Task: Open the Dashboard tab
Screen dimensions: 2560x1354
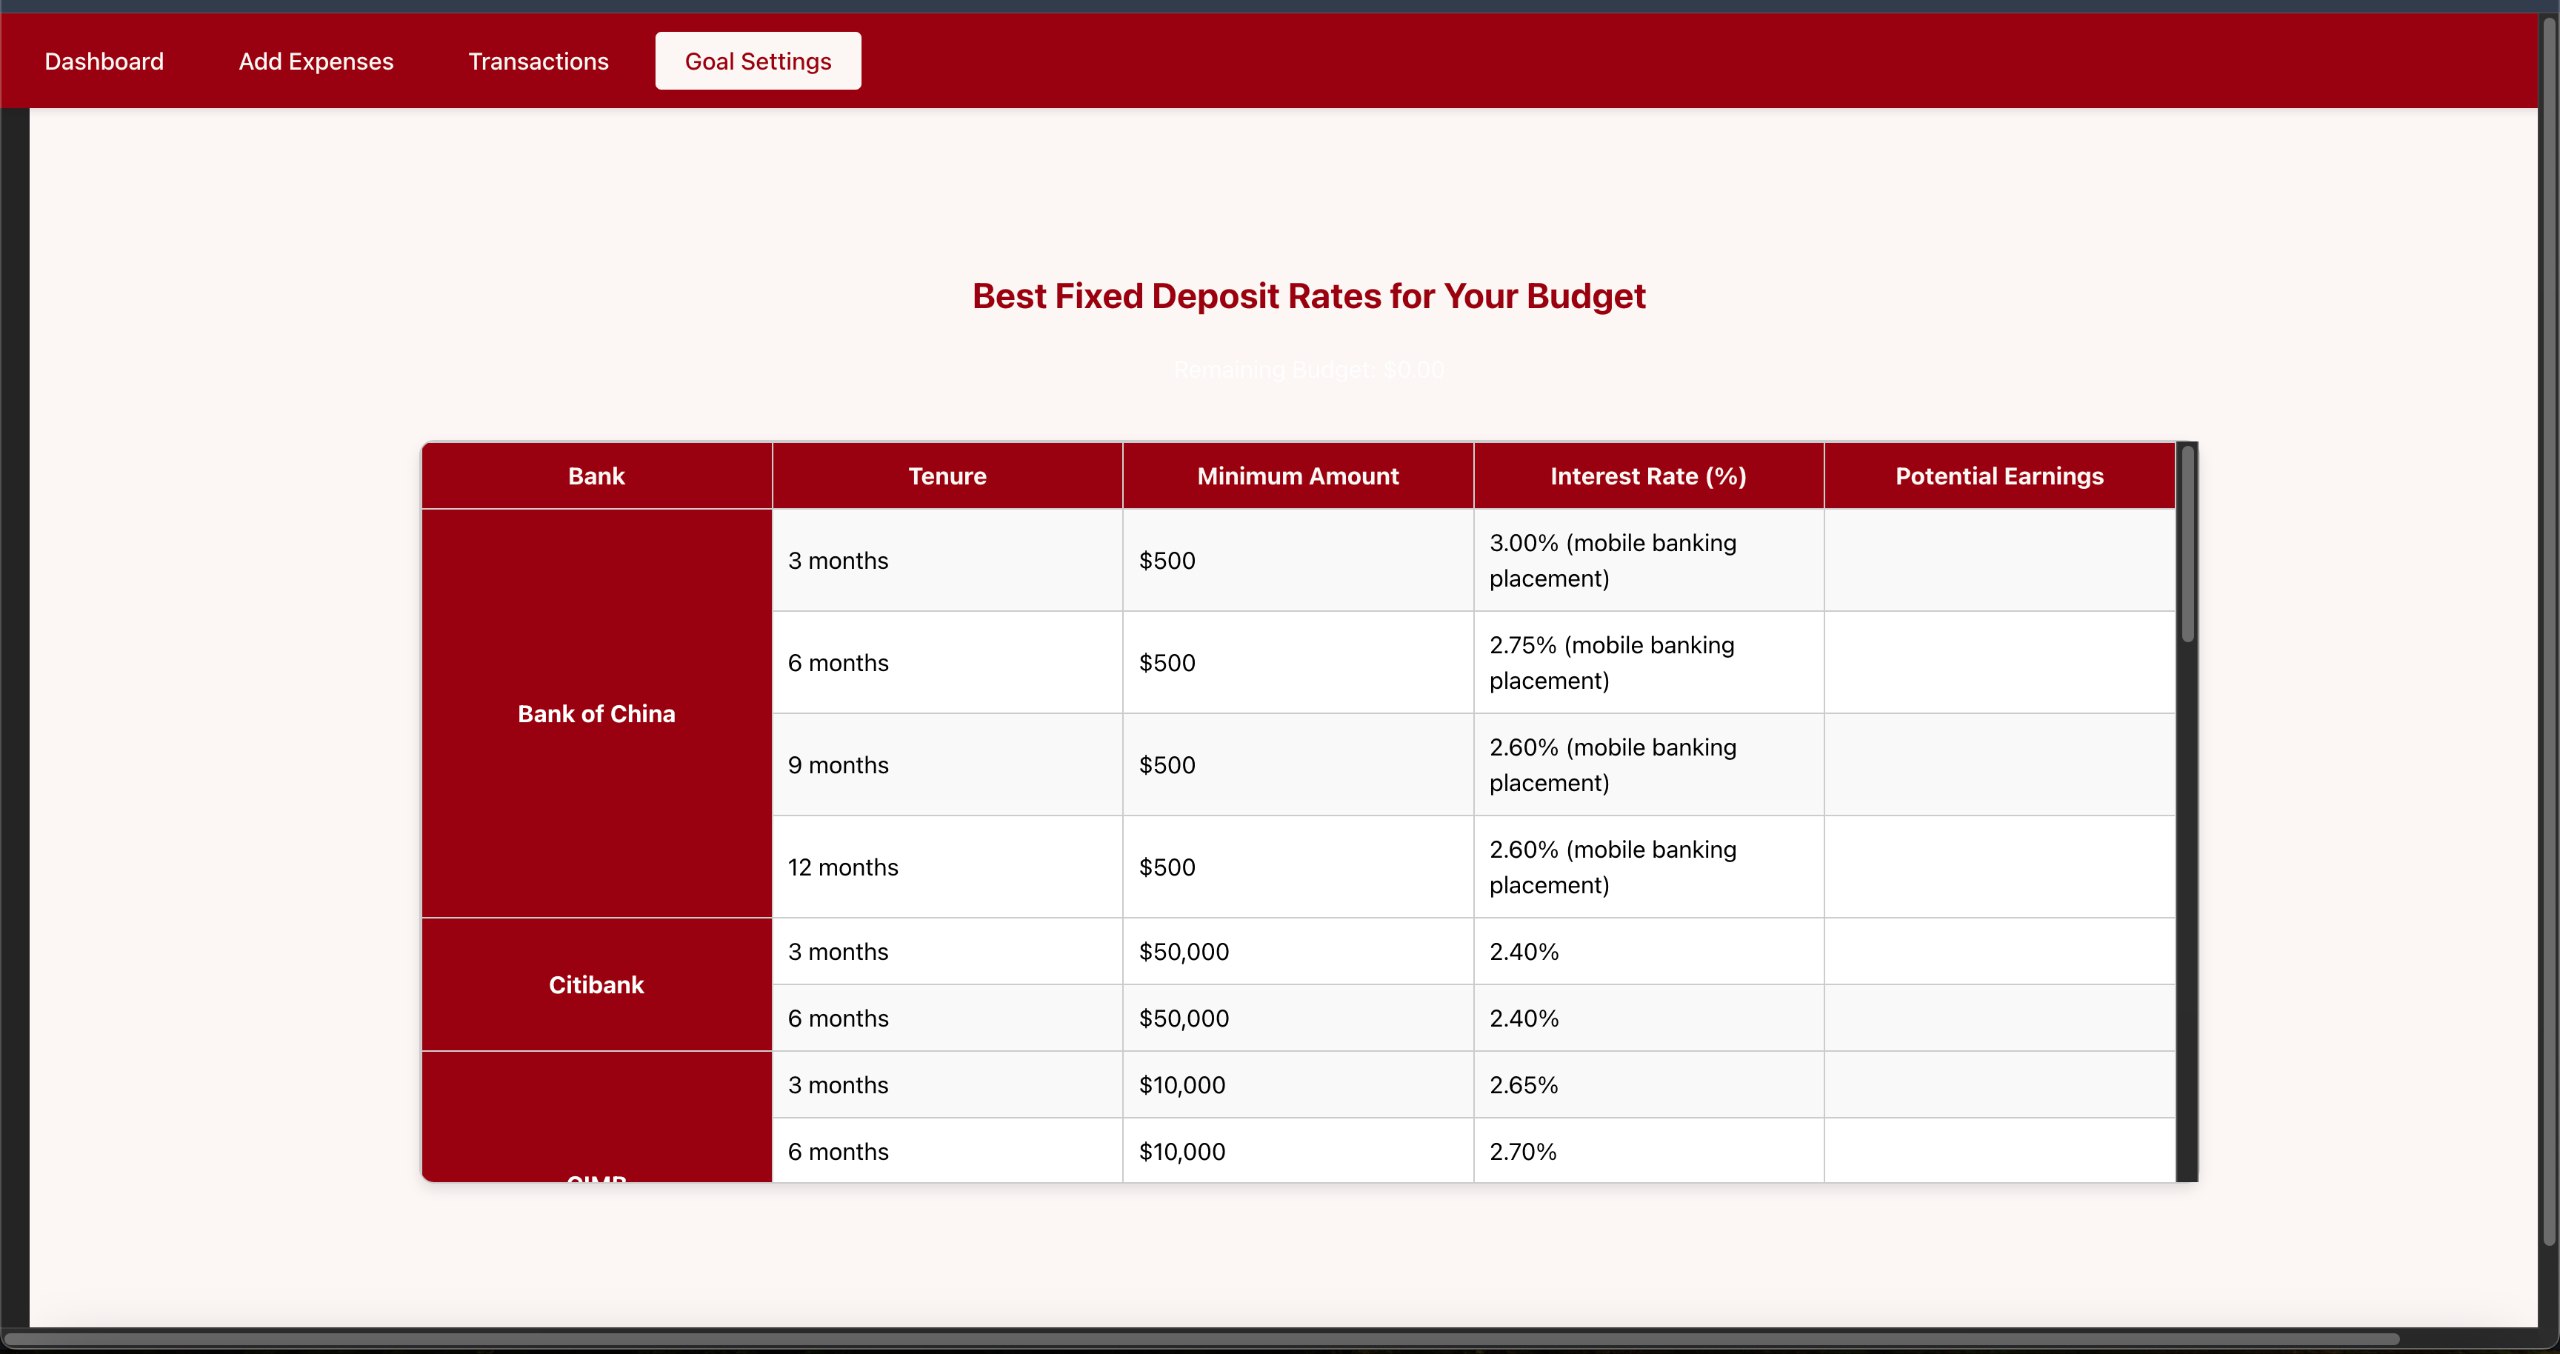Action: coord(104,61)
